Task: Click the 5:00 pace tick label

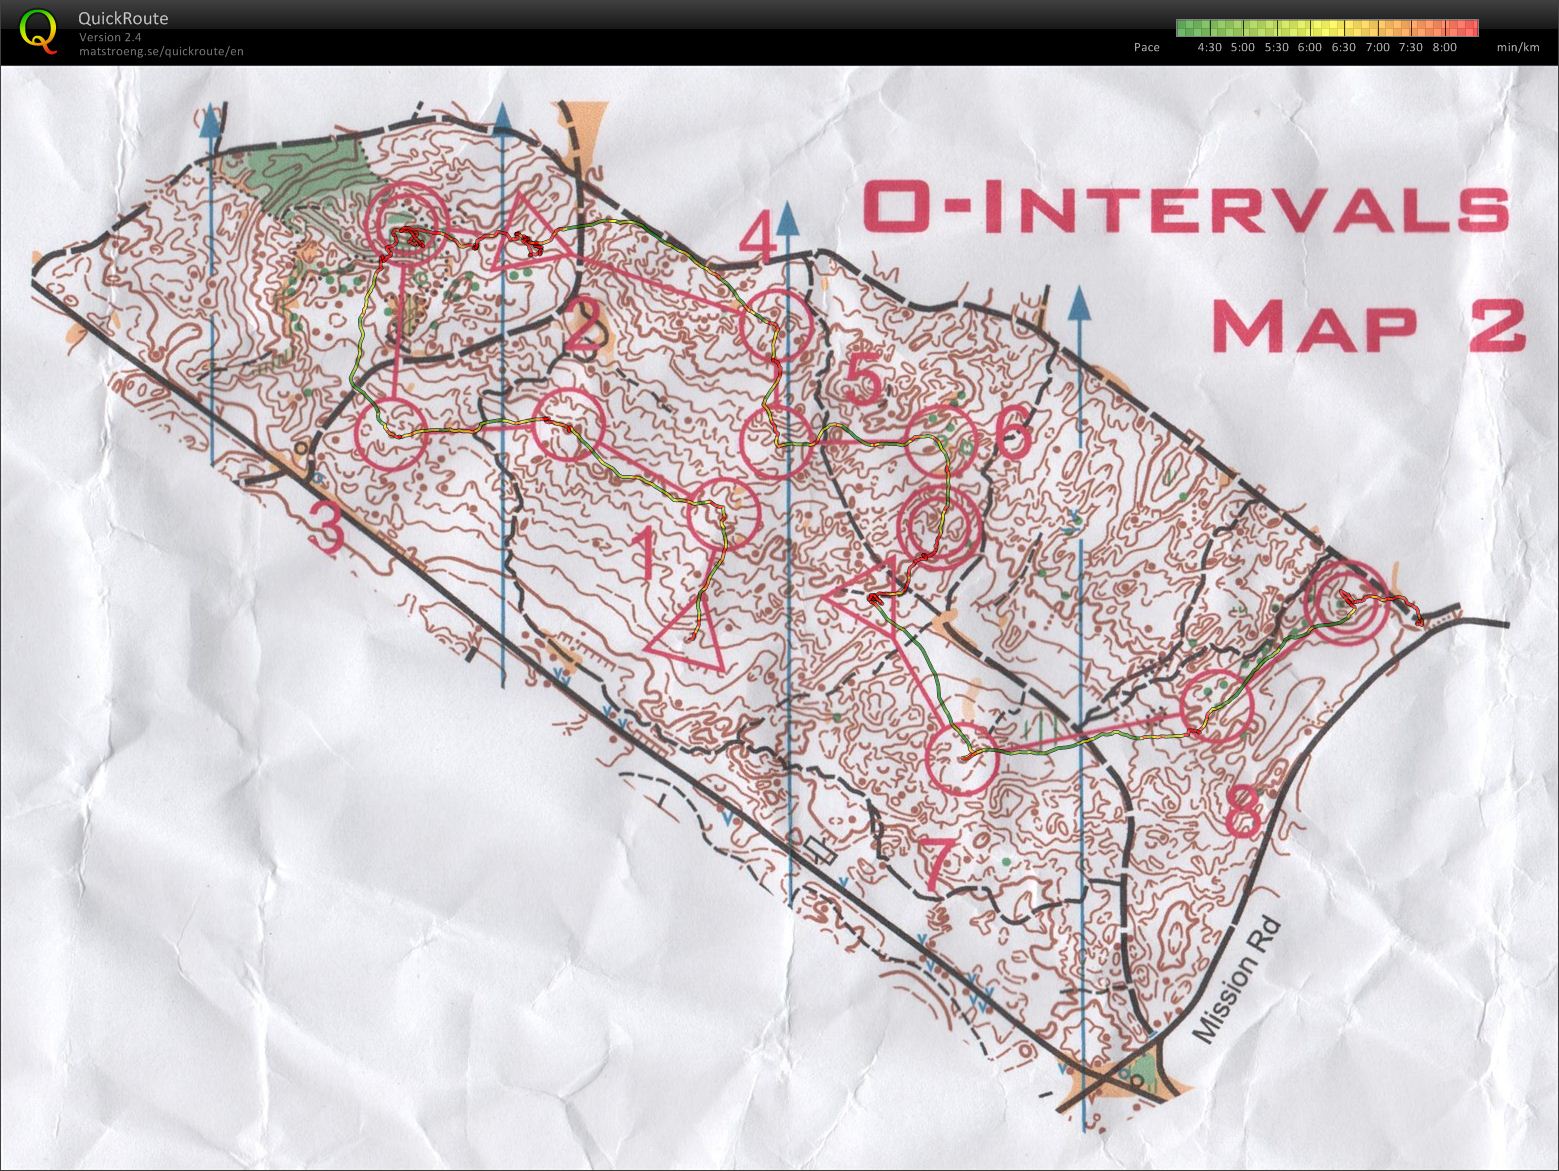Action: (1243, 47)
